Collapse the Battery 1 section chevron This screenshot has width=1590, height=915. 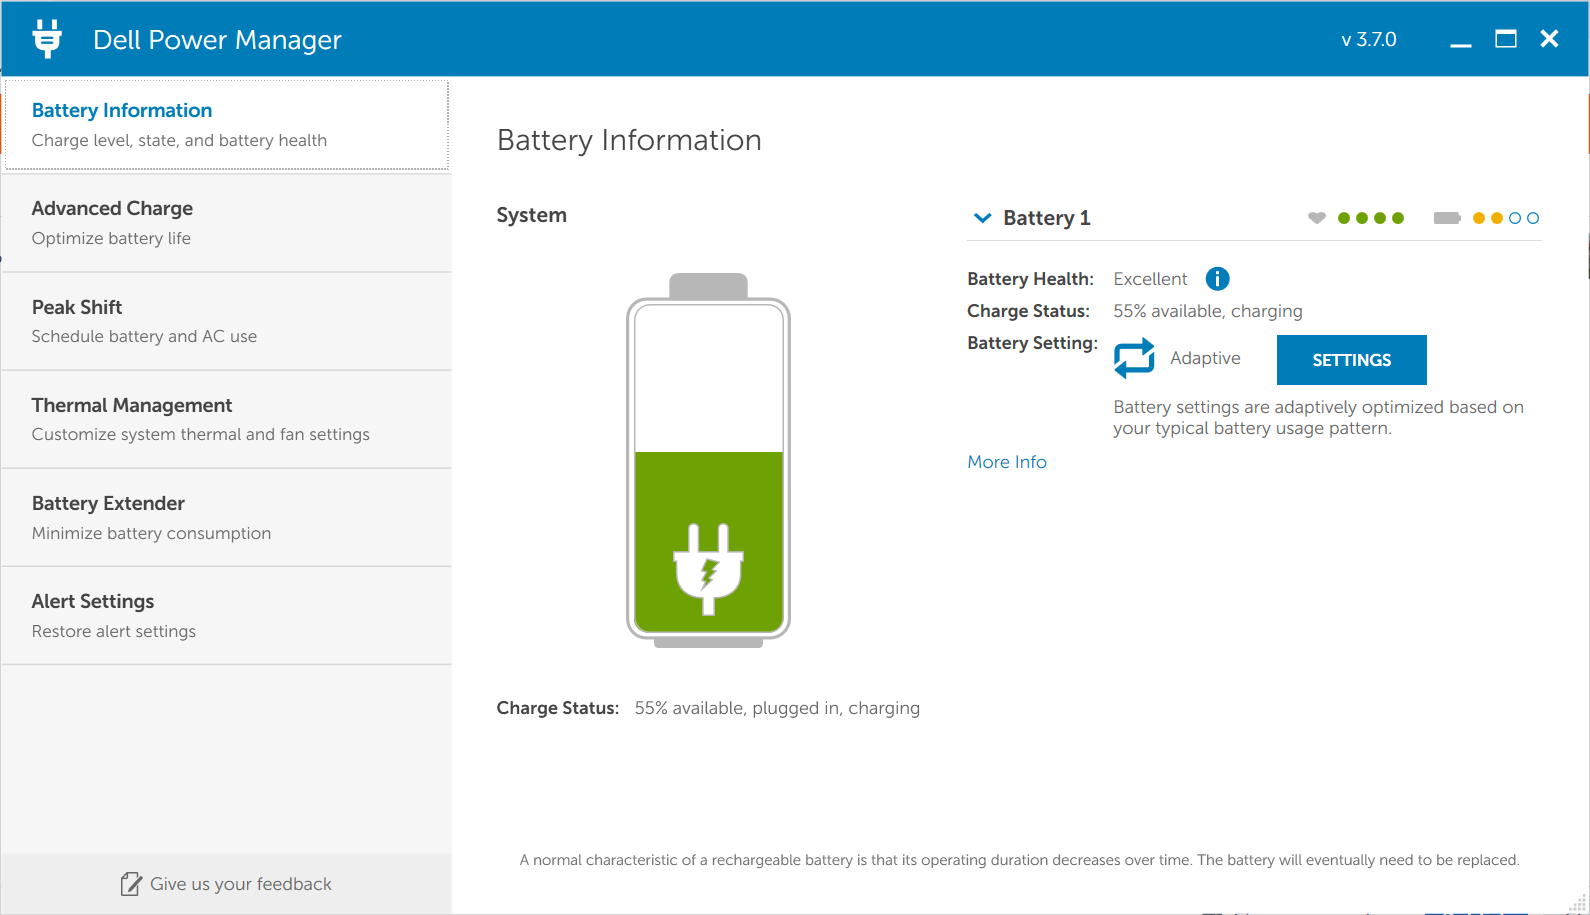983,218
